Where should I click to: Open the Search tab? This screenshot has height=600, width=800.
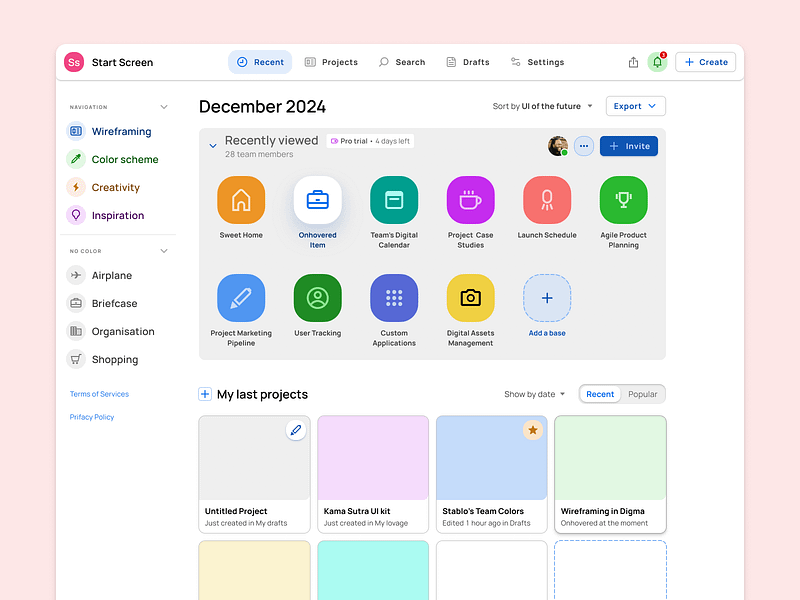pos(402,62)
